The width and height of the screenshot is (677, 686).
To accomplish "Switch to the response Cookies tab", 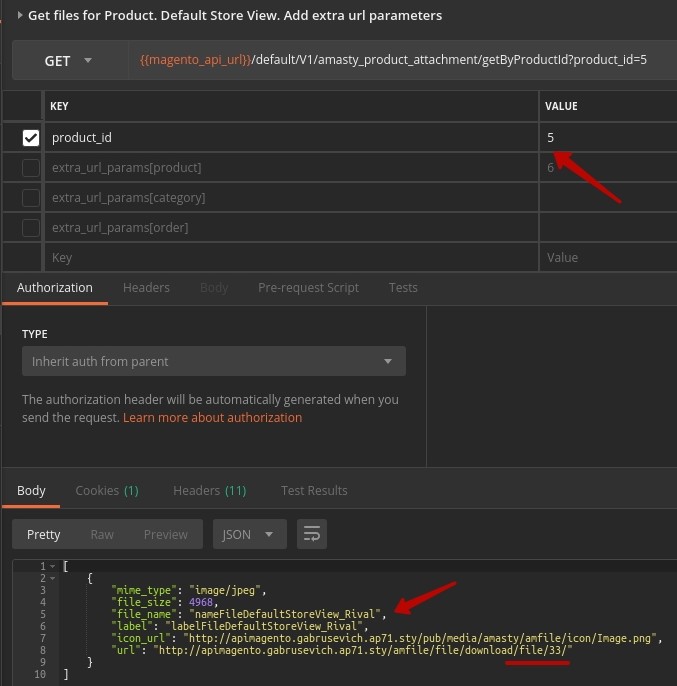I will pyautogui.click(x=106, y=491).
